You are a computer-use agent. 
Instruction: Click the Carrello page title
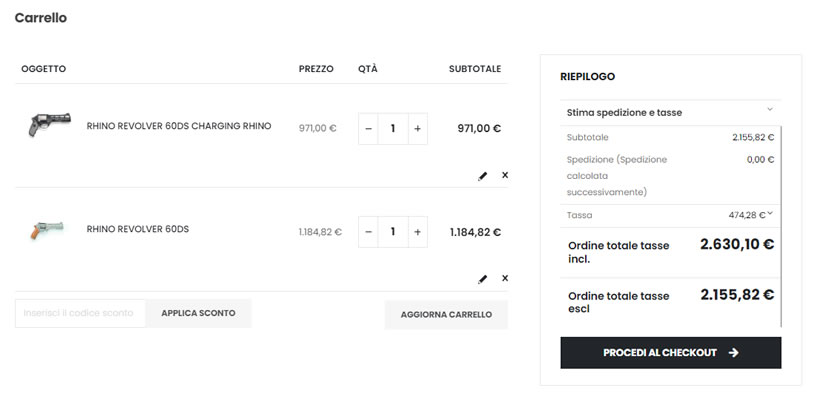pos(41,18)
